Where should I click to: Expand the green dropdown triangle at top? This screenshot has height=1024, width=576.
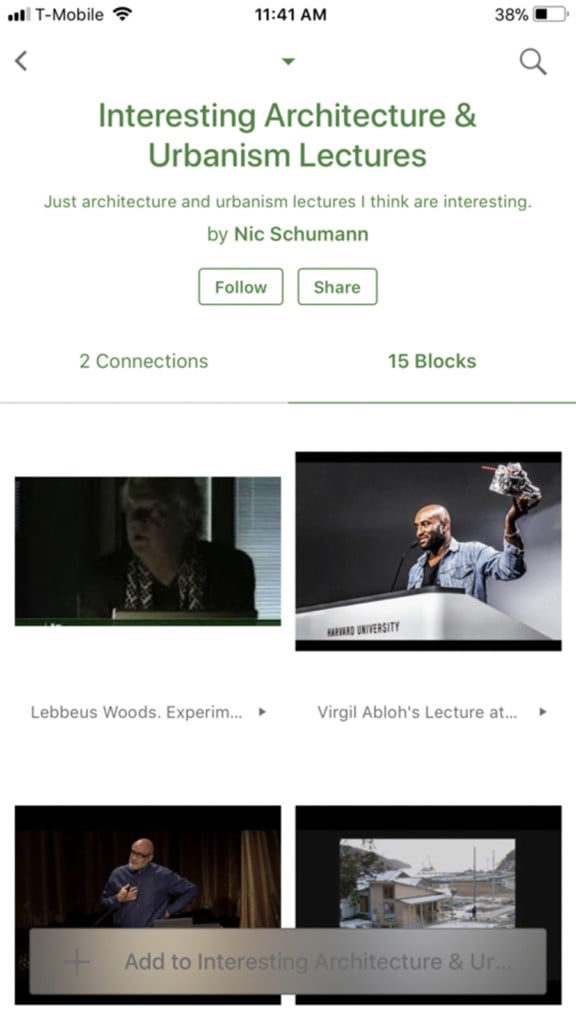(x=288, y=61)
